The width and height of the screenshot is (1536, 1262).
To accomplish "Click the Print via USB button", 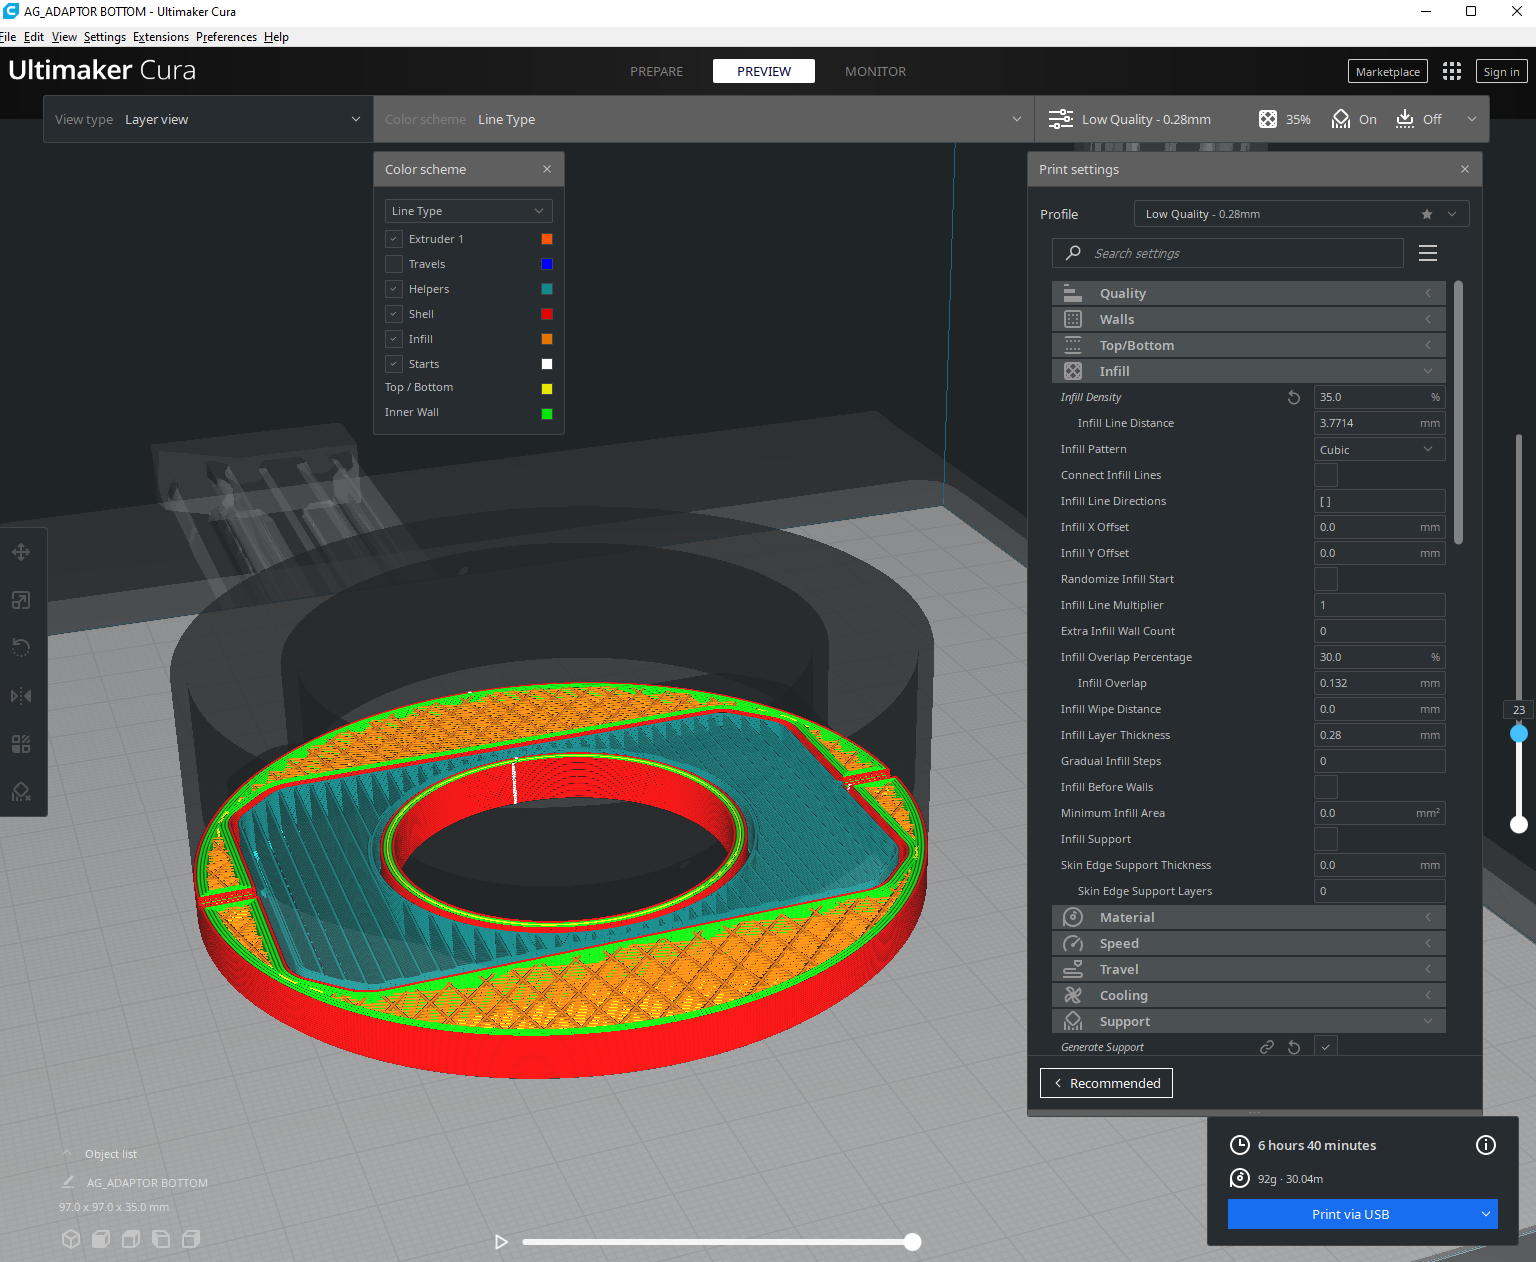I will click(1350, 1214).
